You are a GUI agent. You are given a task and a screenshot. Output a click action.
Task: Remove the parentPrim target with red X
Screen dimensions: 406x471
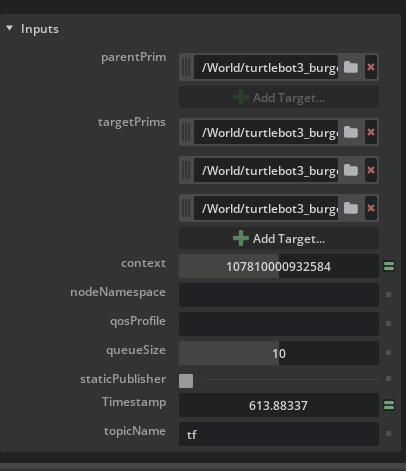pyautogui.click(x=371, y=67)
